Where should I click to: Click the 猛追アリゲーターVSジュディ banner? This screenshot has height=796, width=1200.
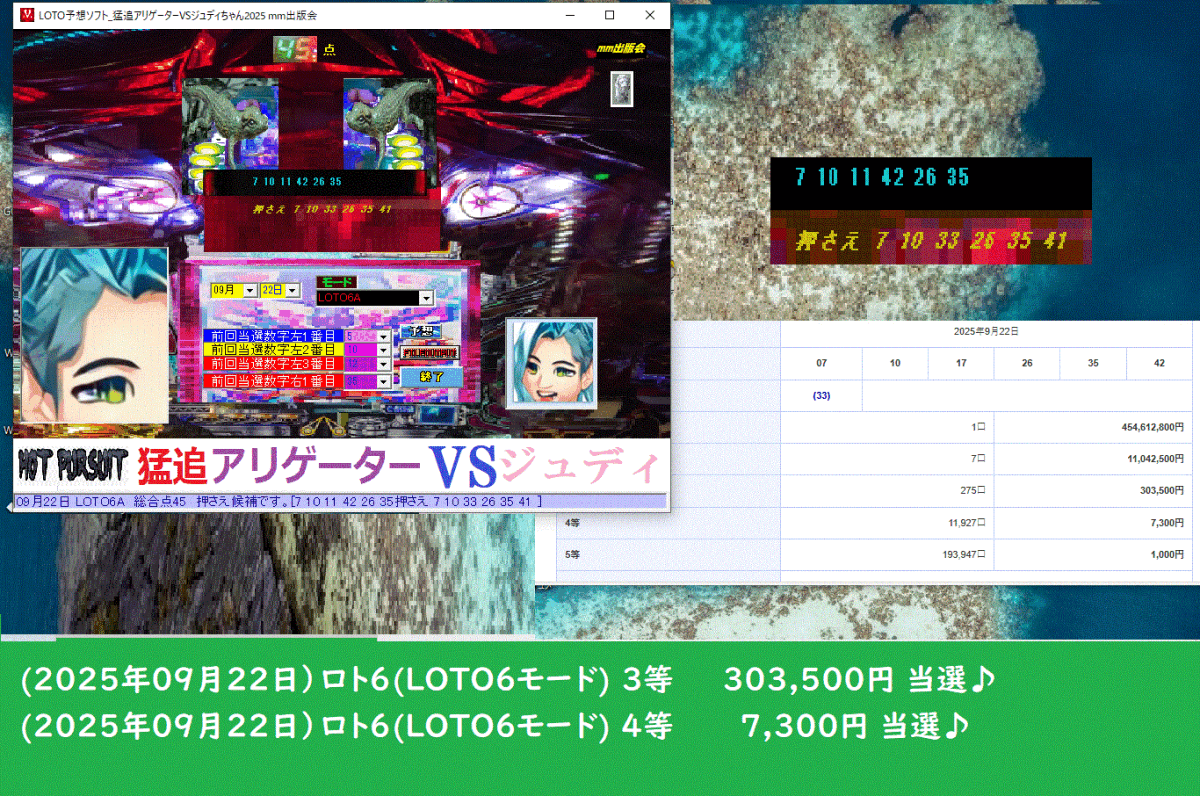[x=400, y=465]
